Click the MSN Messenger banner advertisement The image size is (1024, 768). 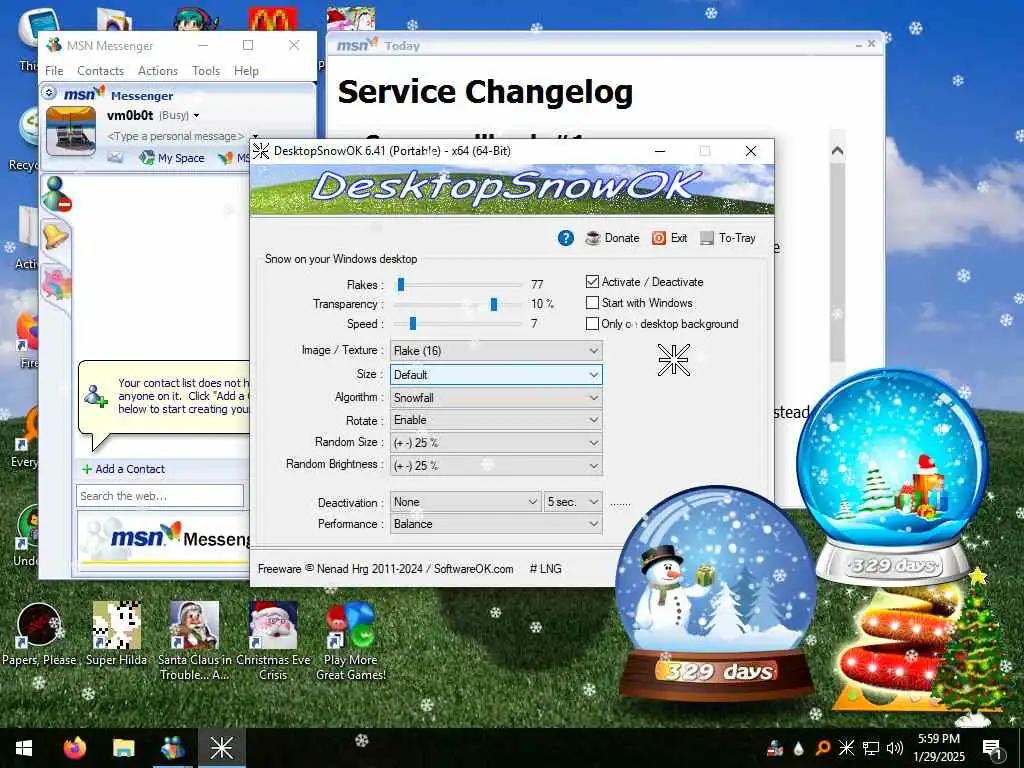165,539
